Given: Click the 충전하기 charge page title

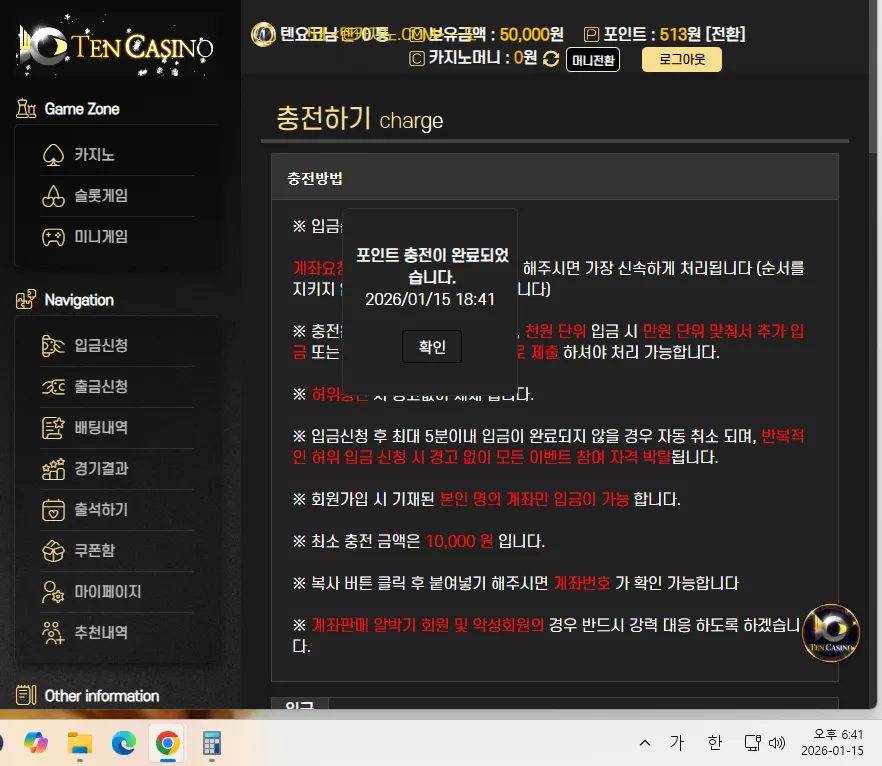Looking at the screenshot, I should pyautogui.click(x=359, y=119).
